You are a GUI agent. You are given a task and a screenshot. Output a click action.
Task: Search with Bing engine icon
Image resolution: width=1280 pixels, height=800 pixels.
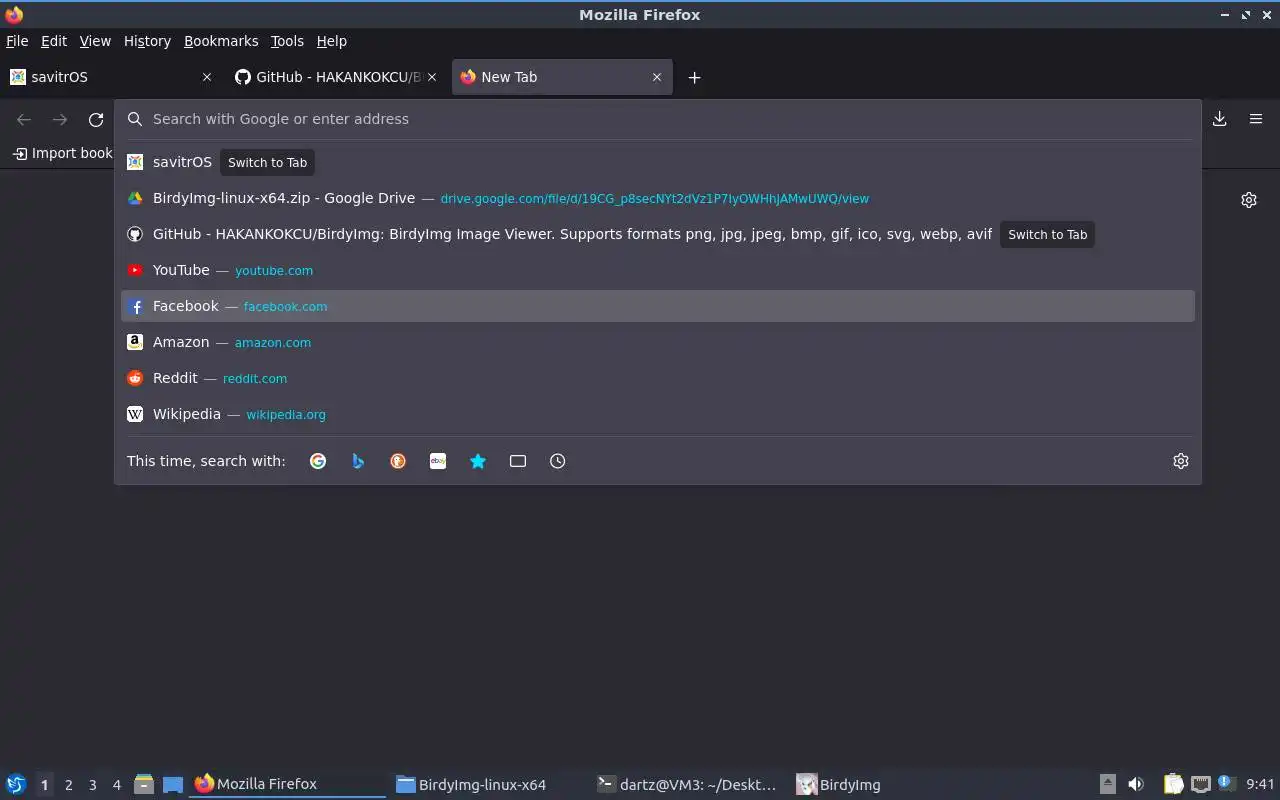(x=358, y=461)
